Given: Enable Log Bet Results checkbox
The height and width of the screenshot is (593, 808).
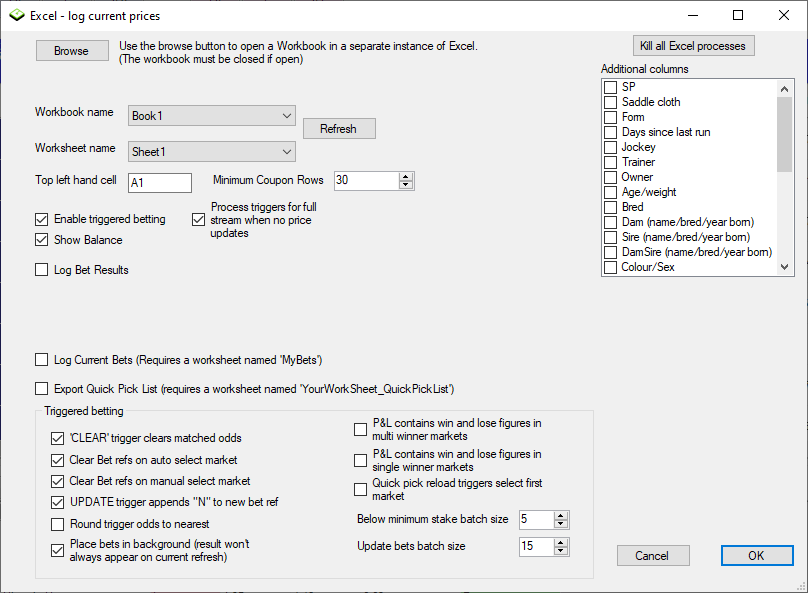Looking at the screenshot, I should click(42, 270).
